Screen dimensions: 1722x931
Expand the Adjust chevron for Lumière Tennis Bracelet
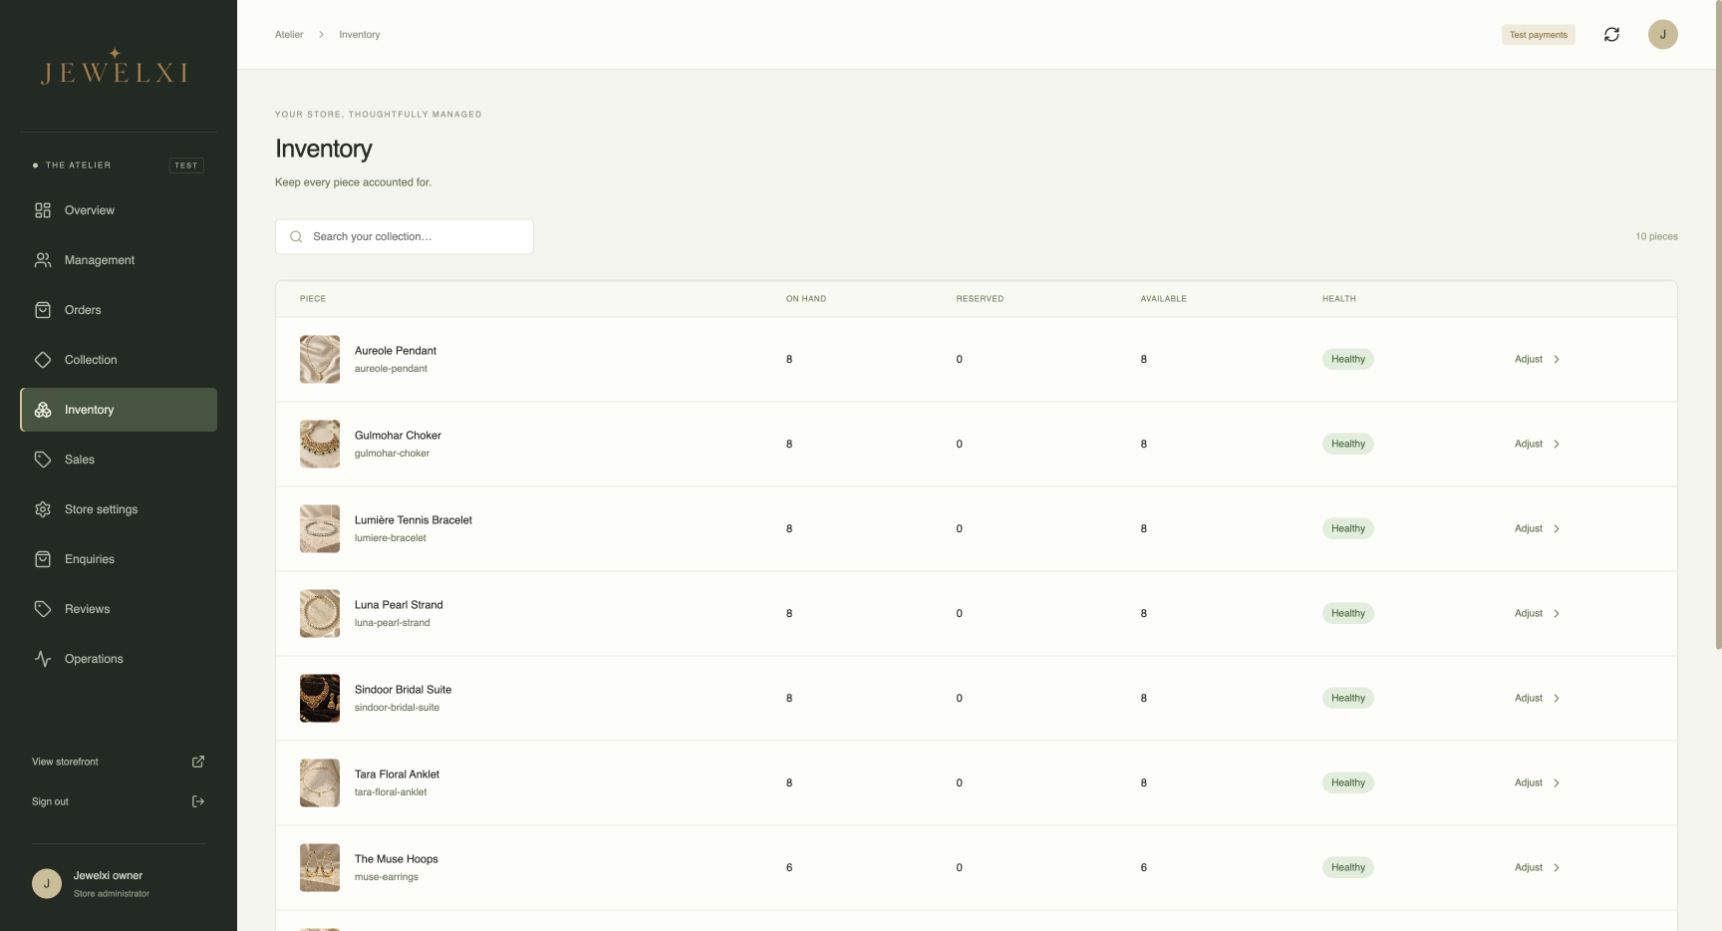coord(1557,529)
